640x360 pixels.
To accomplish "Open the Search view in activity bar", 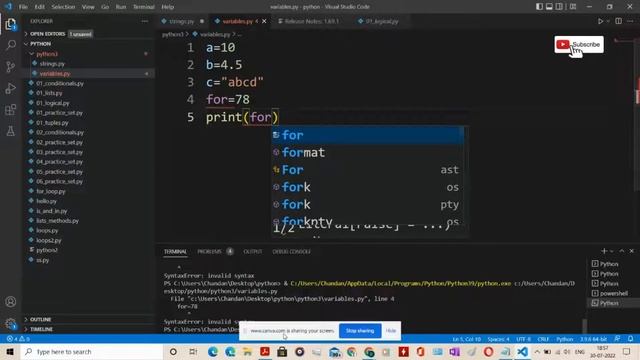I will [11, 44].
